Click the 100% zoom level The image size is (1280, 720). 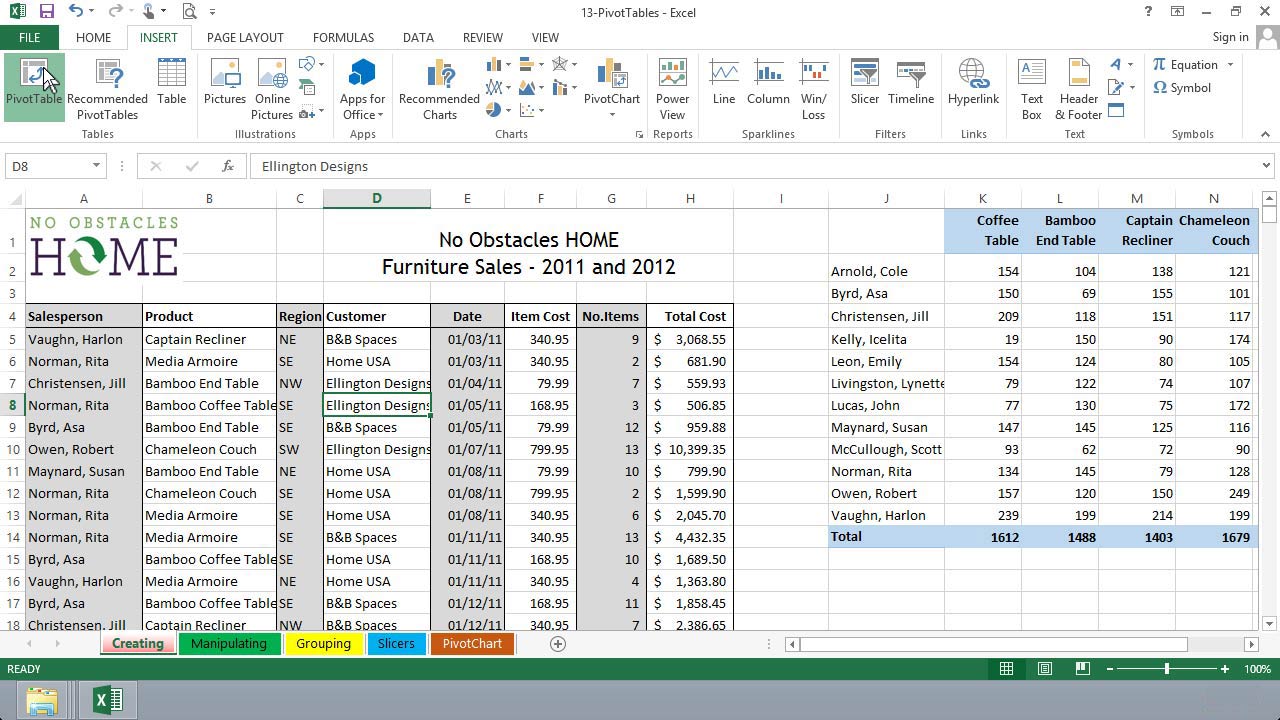coord(1257,669)
